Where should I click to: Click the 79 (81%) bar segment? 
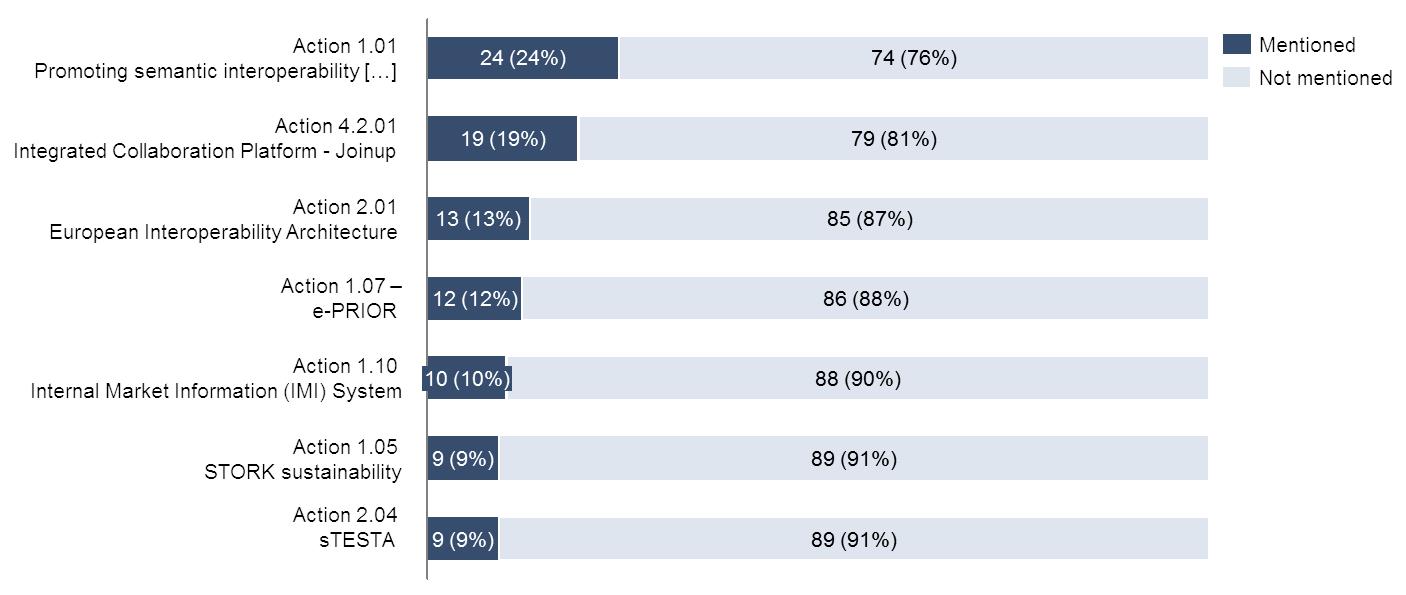click(x=893, y=139)
